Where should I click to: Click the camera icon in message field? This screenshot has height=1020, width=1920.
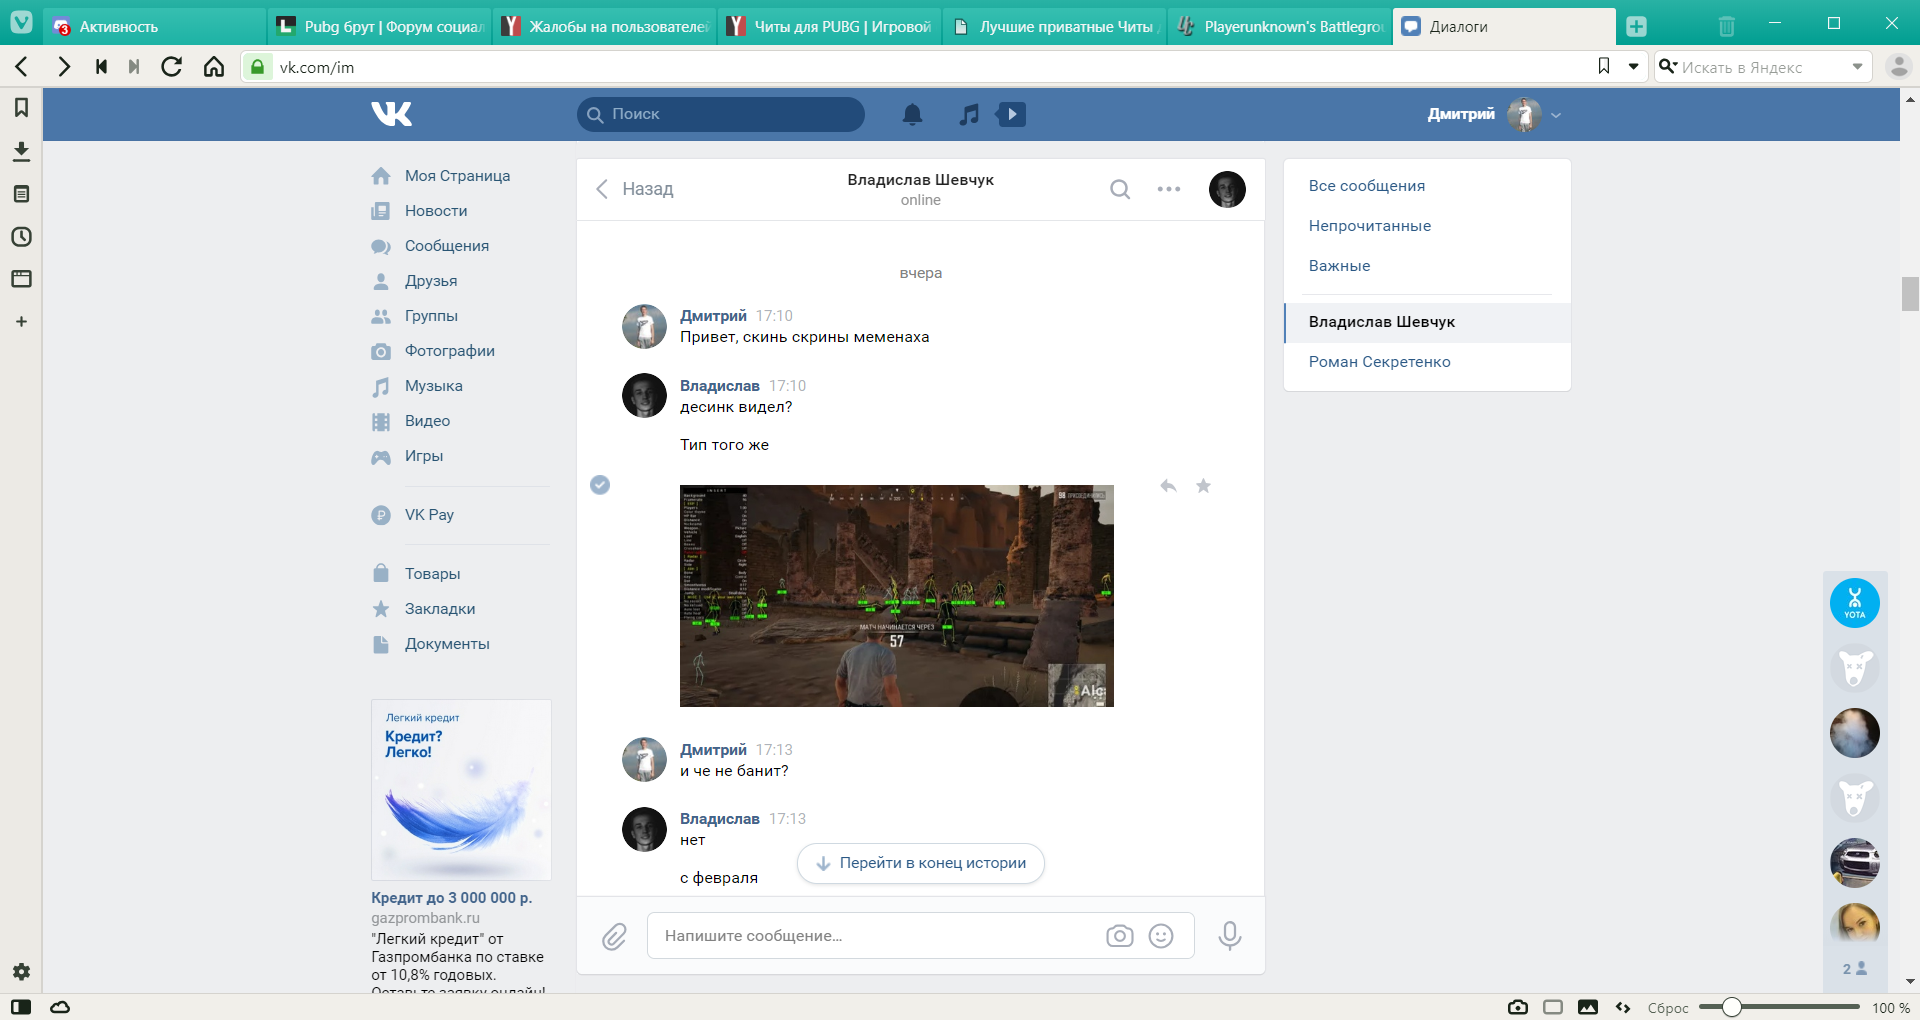pyautogui.click(x=1119, y=936)
